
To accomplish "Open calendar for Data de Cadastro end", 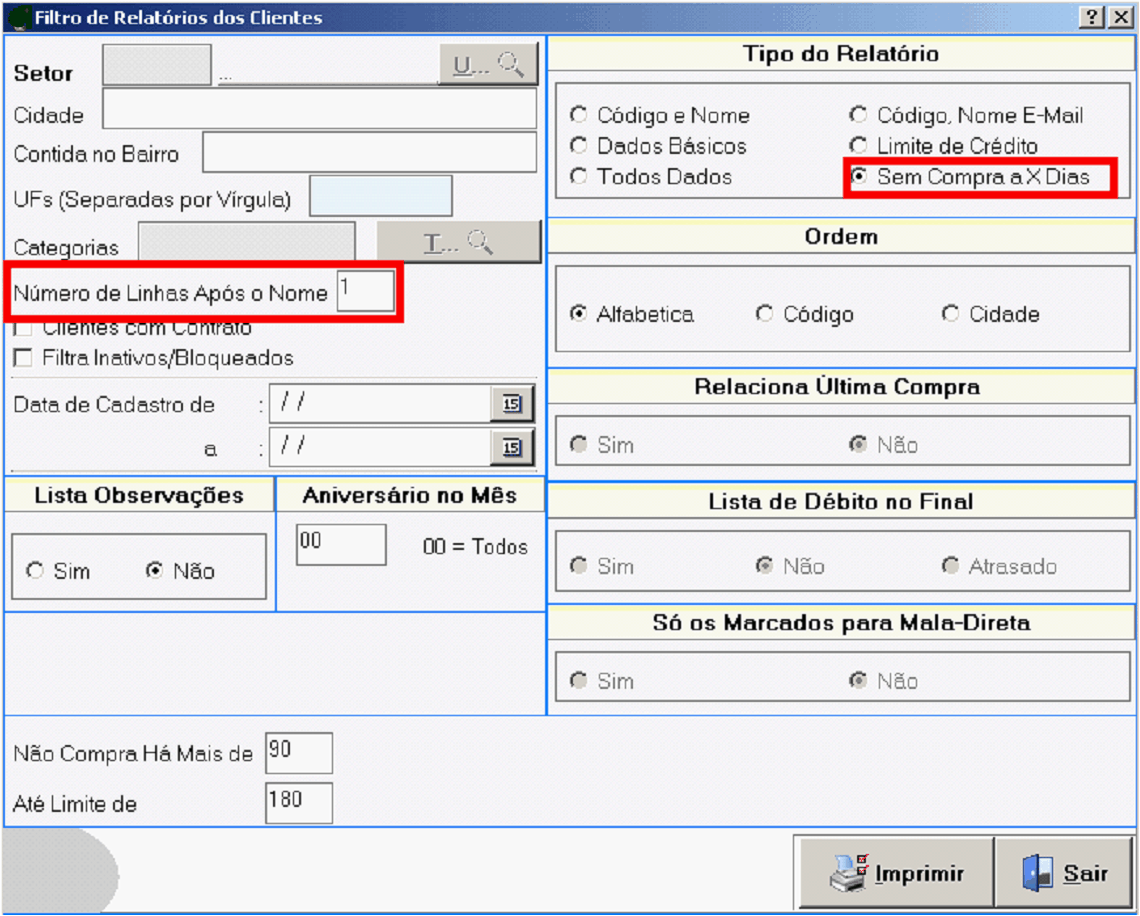I will (x=512, y=448).
